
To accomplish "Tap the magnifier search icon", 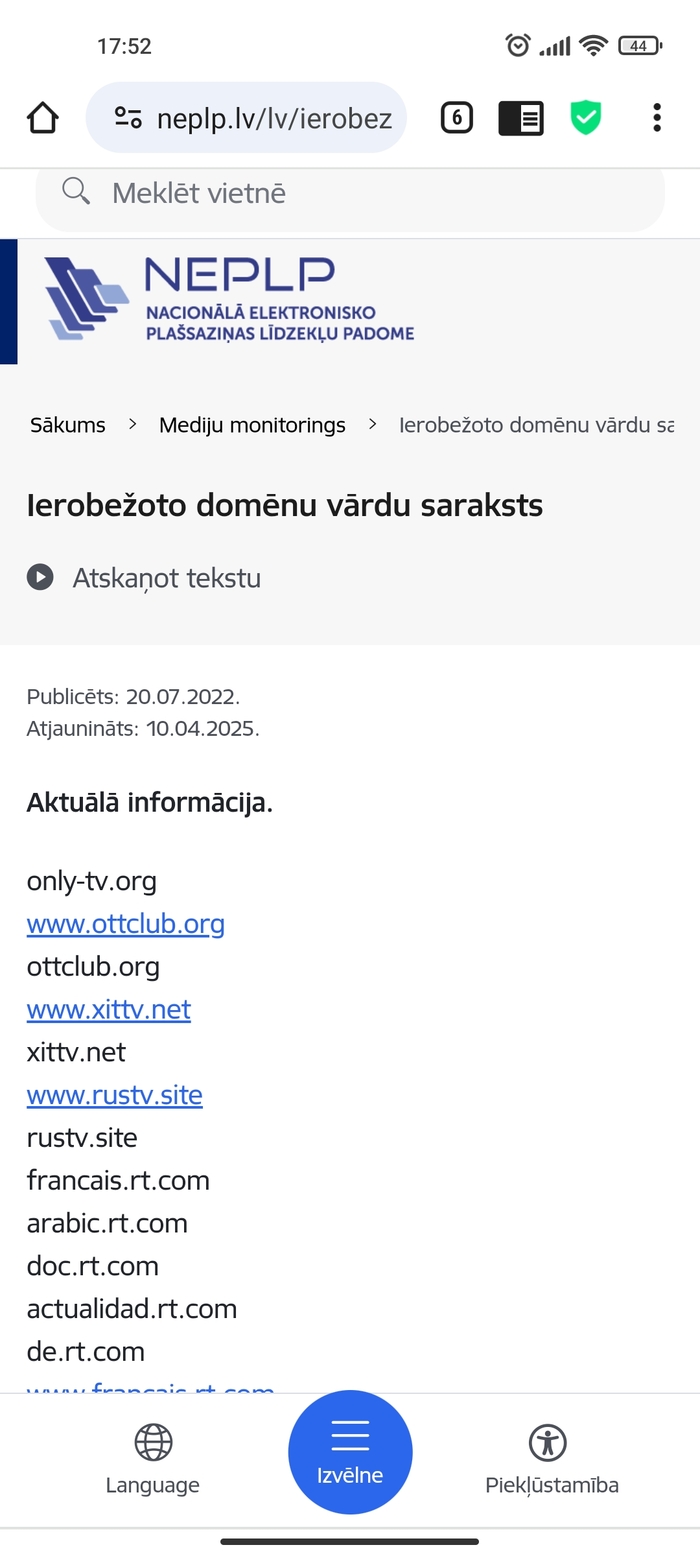I will tap(76, 191).
